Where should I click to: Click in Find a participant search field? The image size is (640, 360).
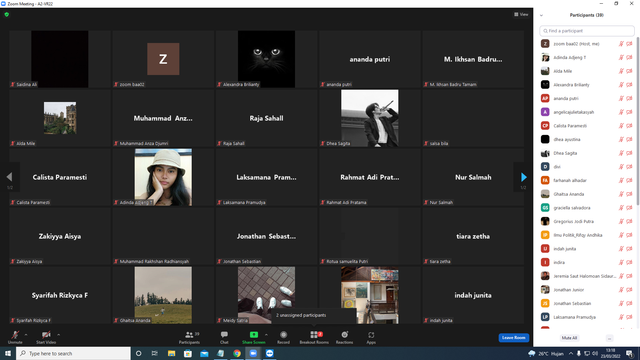(x=587, y=31)
